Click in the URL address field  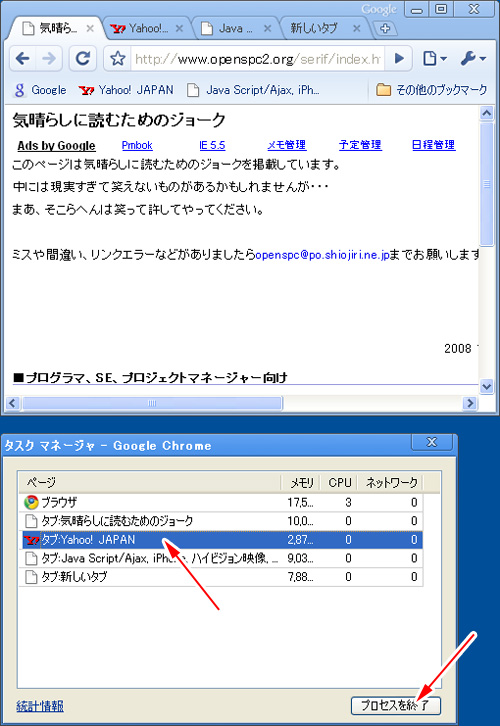coord(257,59)
